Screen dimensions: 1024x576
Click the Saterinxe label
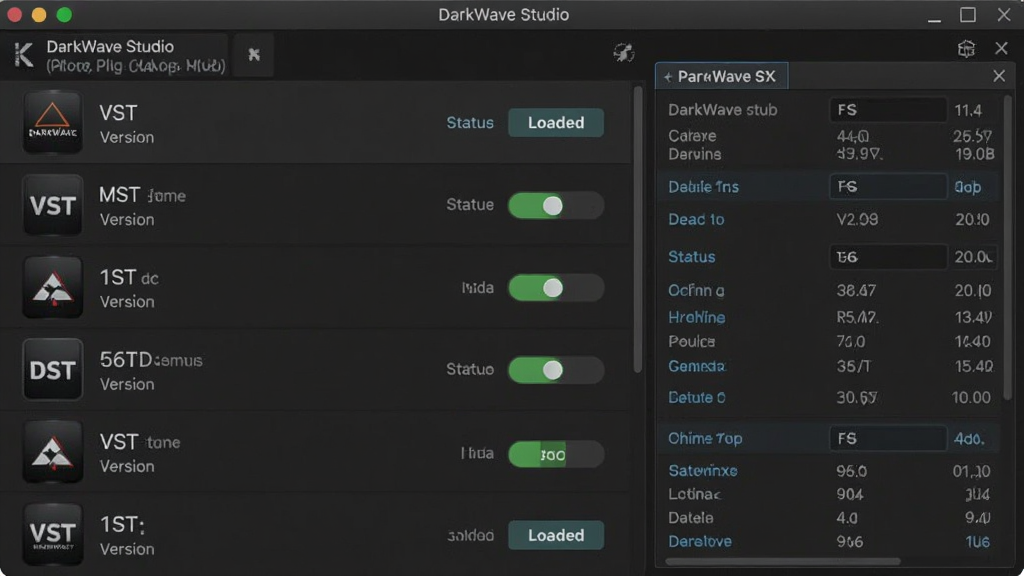click(x=703, y=471)
